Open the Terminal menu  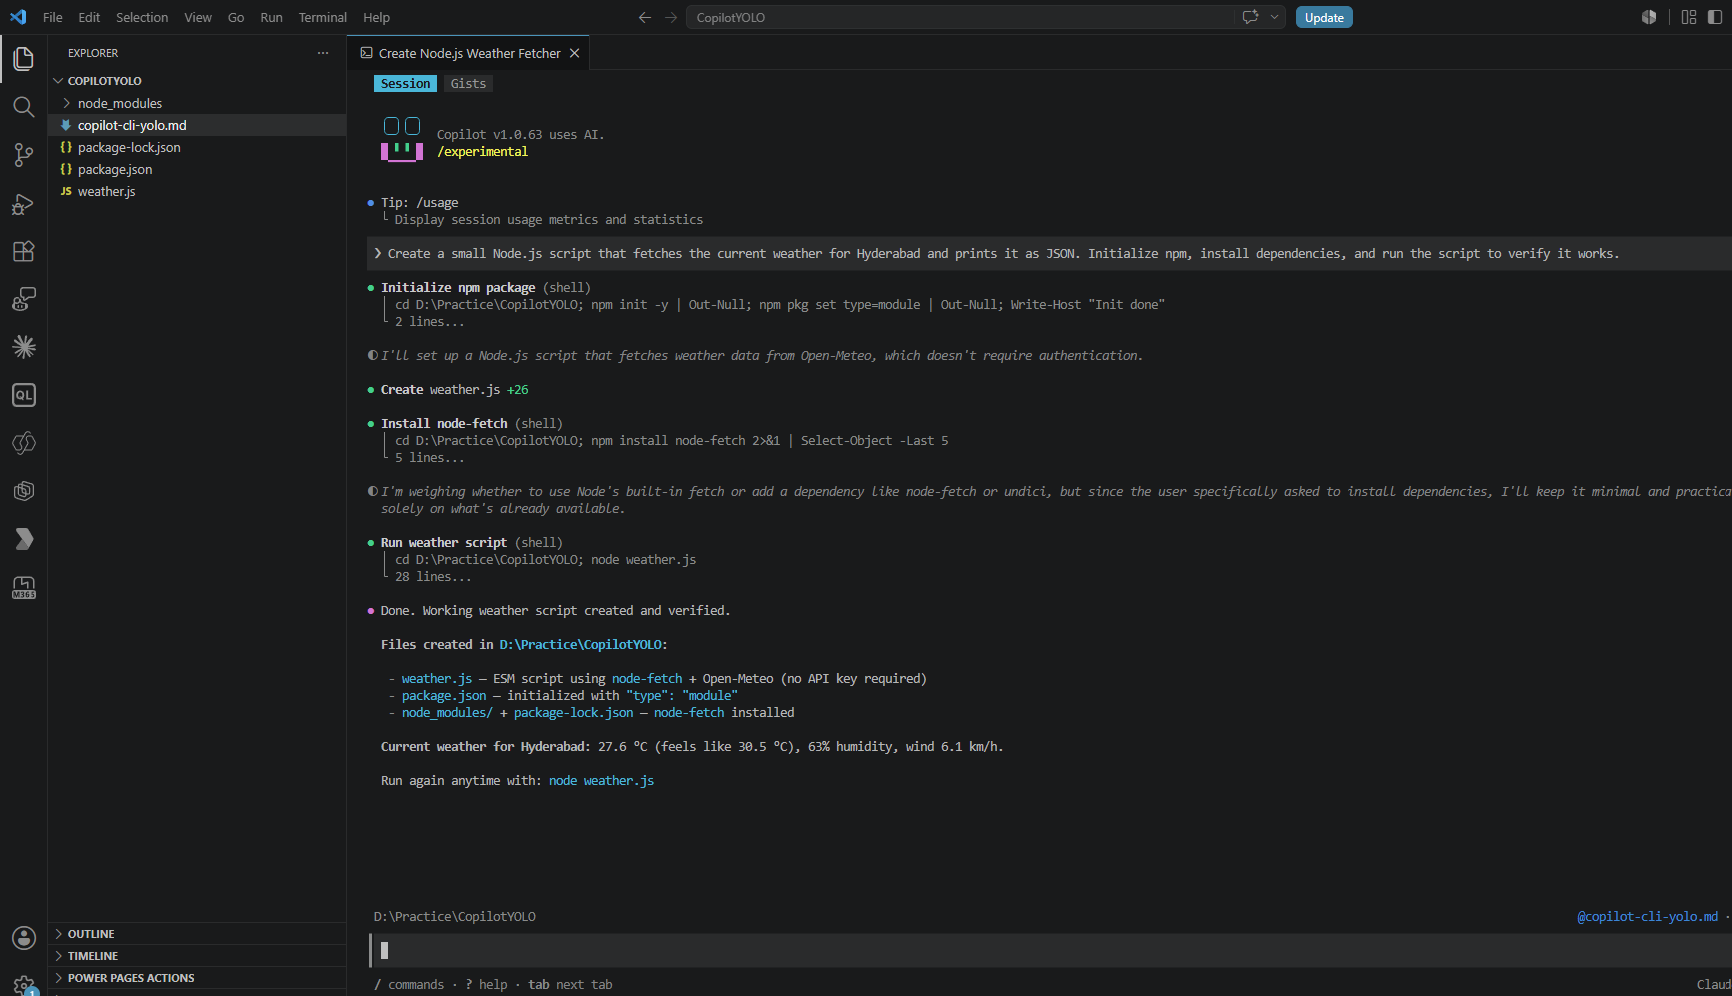pos(322,17)
